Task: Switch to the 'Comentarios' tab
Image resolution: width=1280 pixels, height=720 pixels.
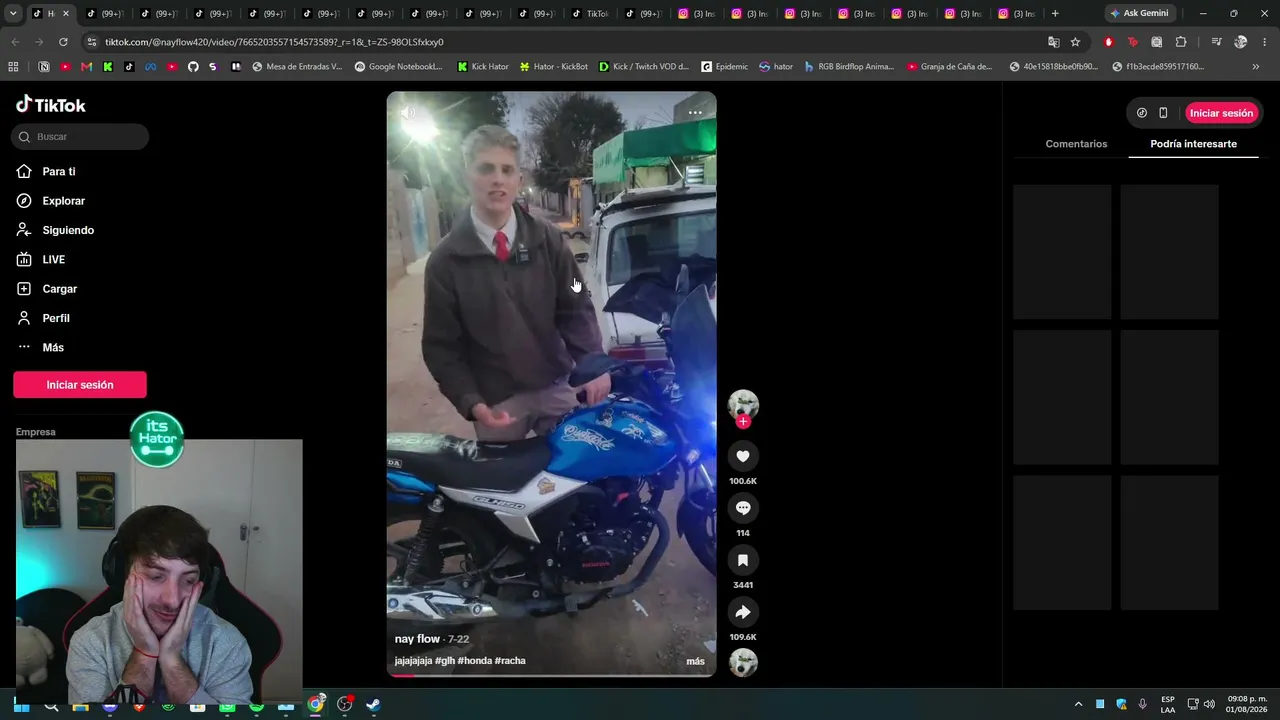Action: click(1076, 144)
